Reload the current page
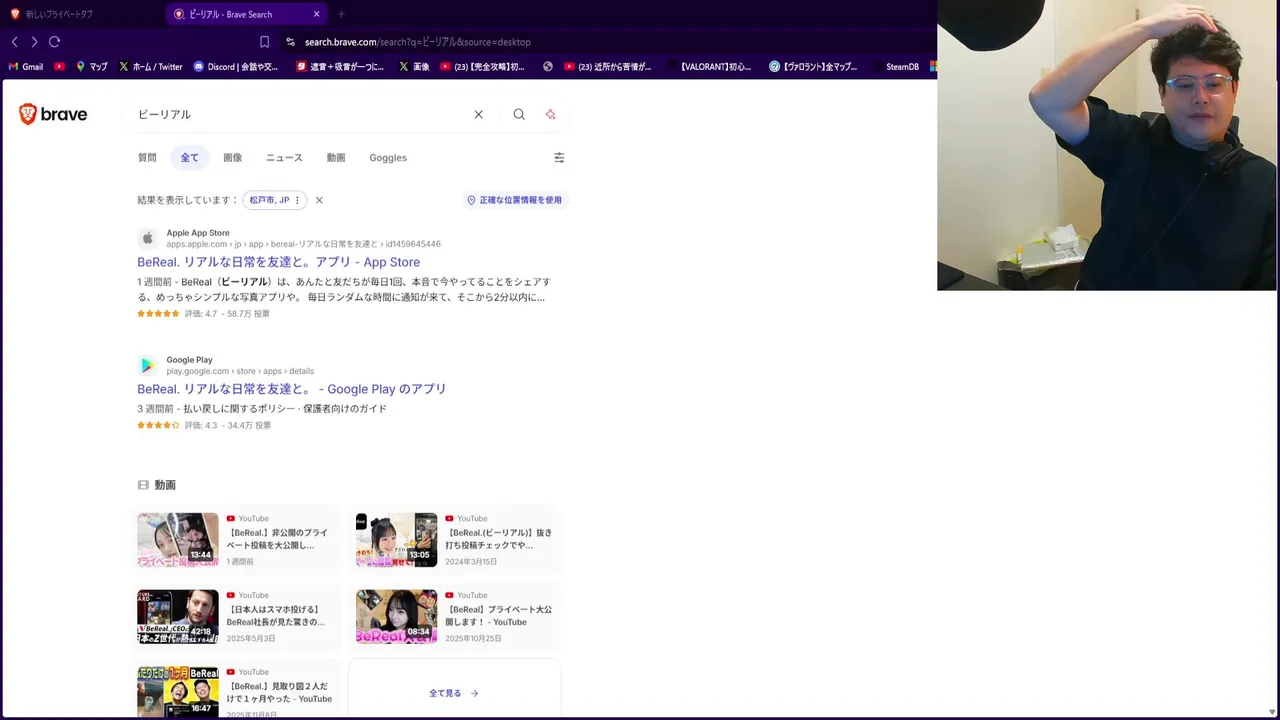Image resolution: width=1280 pixels, height=720 pixels. pyautogui.click(x=55, y=42)
